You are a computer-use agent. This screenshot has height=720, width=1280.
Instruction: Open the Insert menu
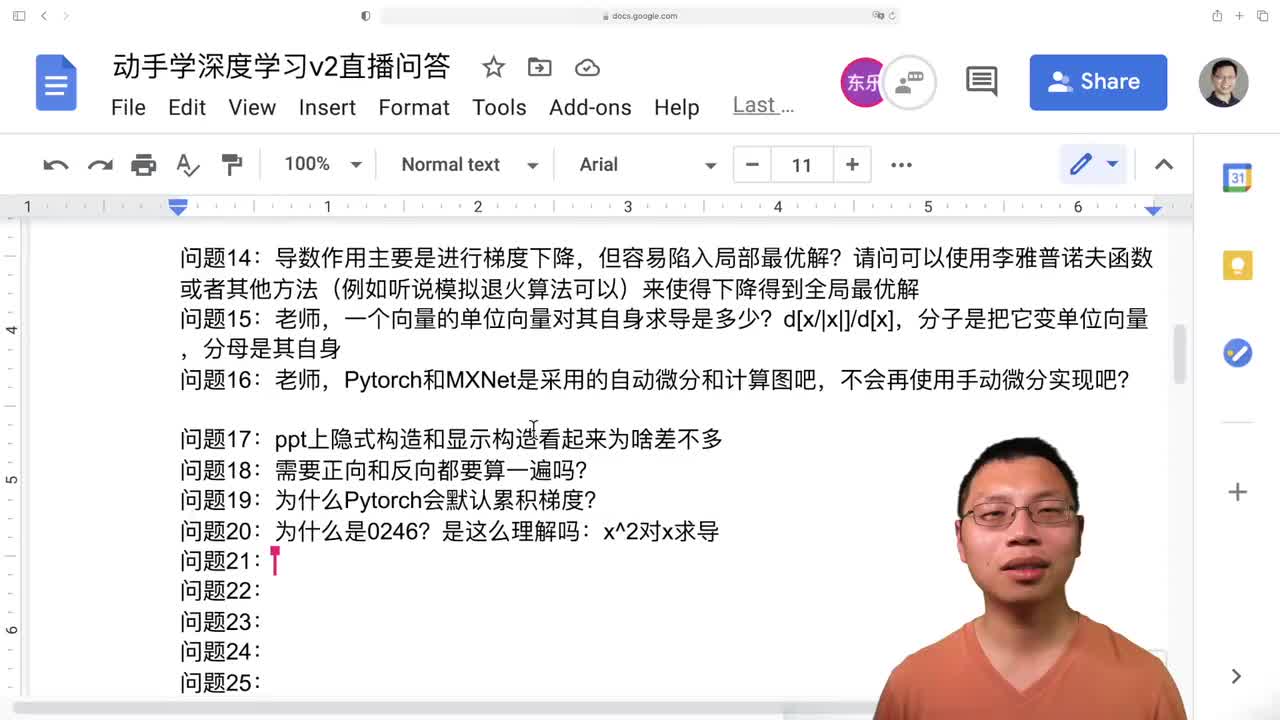(x=327, y=107)
